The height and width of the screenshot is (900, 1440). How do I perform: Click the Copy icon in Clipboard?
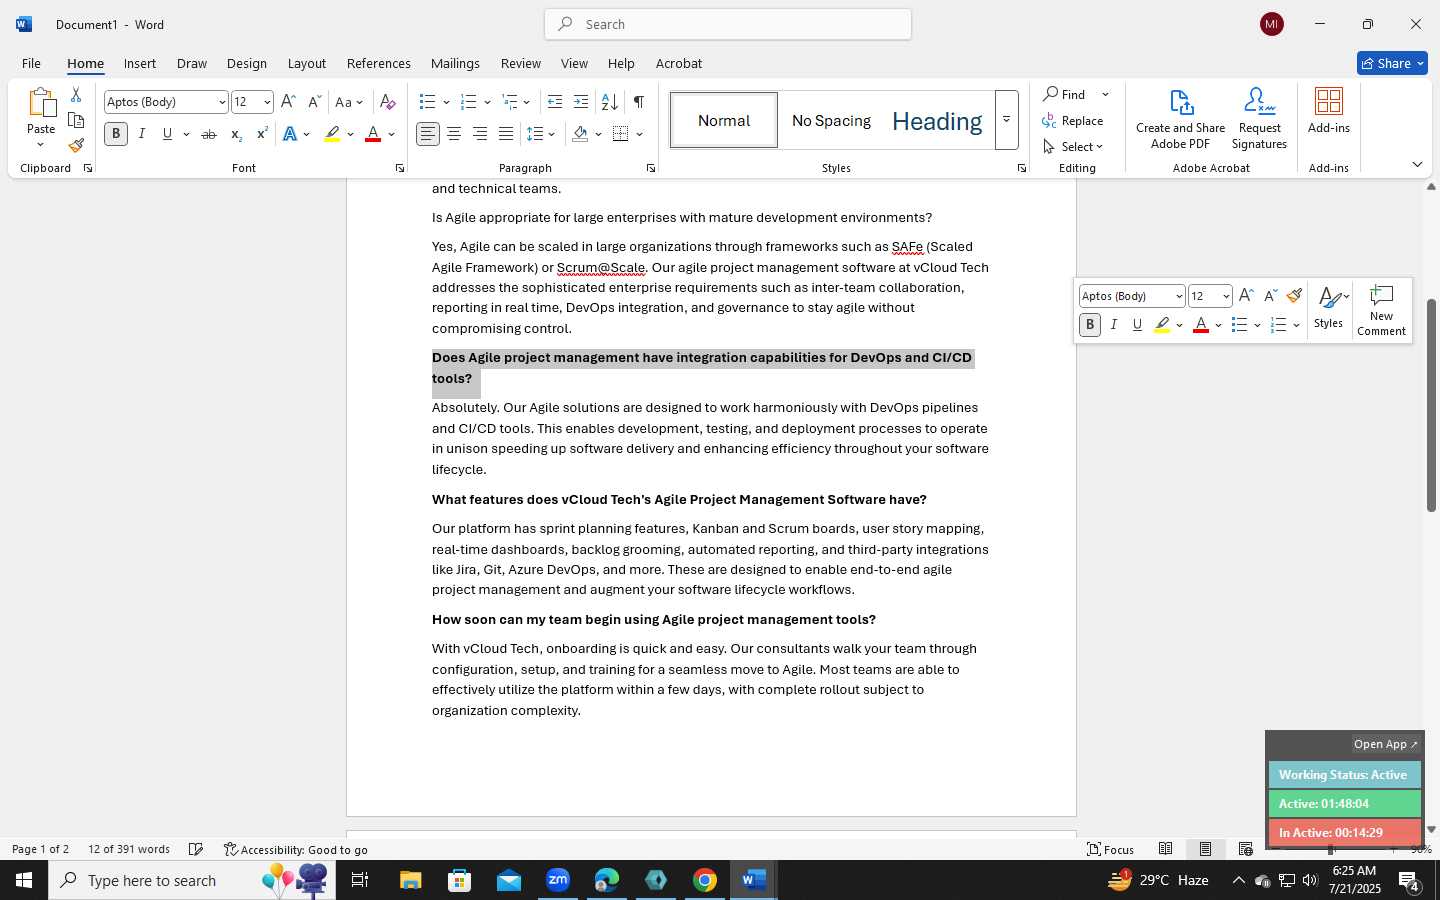[76, 120]
